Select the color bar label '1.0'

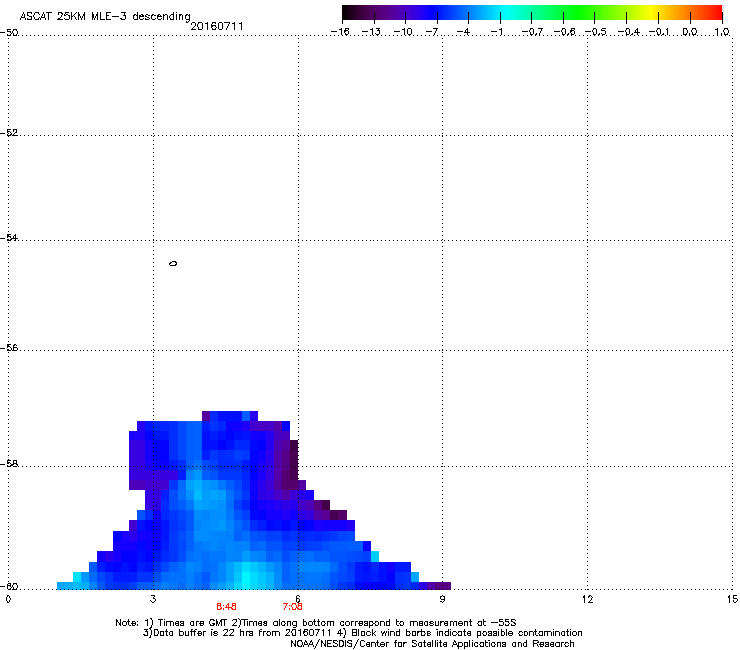[x=722, y=32]
